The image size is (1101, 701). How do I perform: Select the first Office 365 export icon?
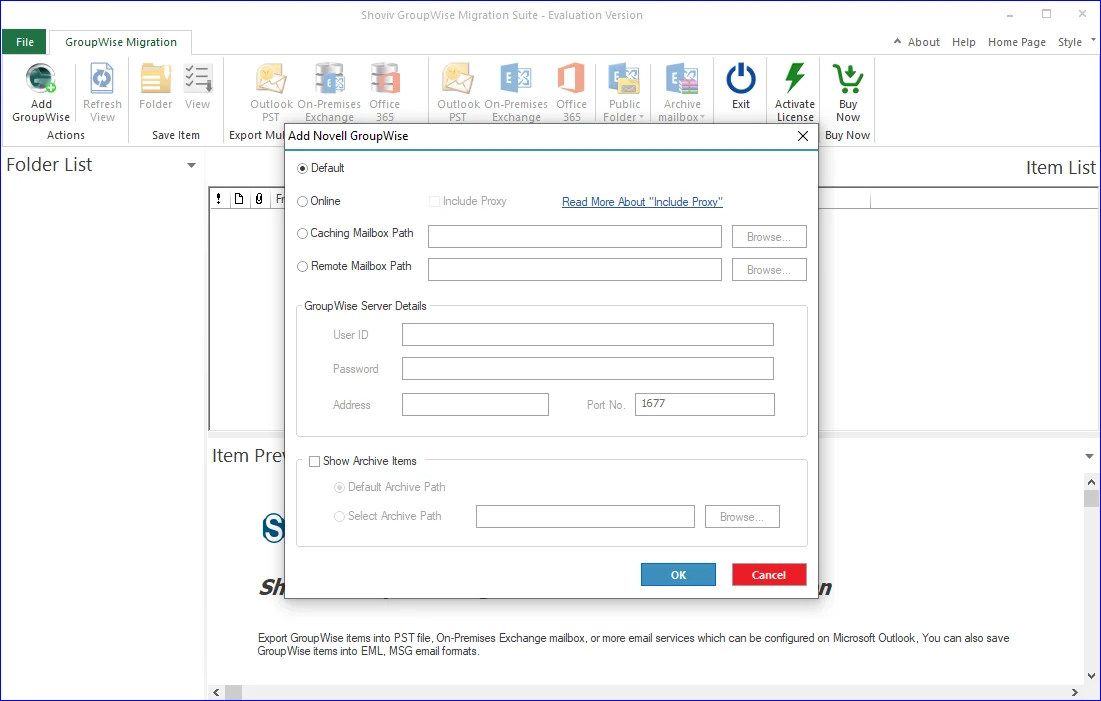(x=385, y=79)
